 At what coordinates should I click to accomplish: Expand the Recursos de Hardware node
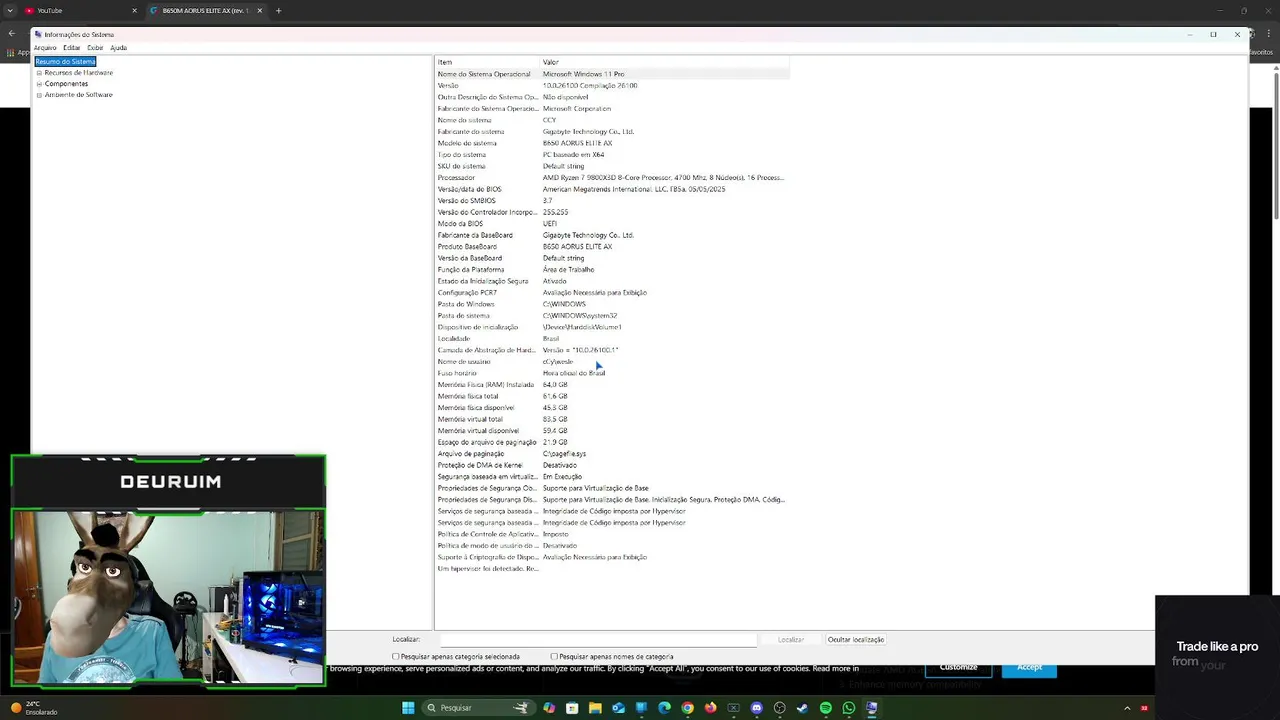[39, 73]
